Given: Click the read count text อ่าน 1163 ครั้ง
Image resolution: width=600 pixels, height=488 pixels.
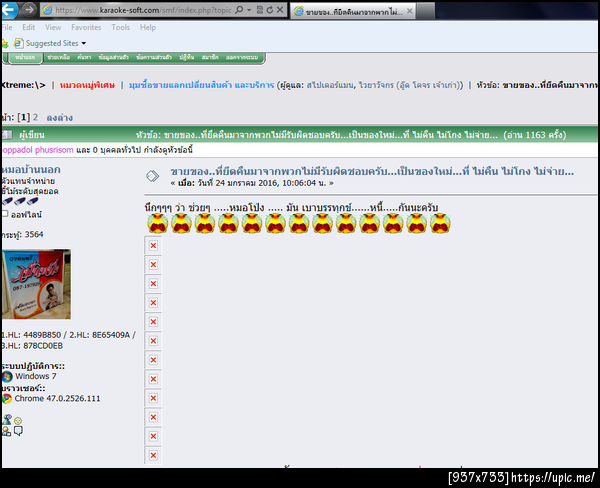Looking at the screenshot, I should (535, 135).
